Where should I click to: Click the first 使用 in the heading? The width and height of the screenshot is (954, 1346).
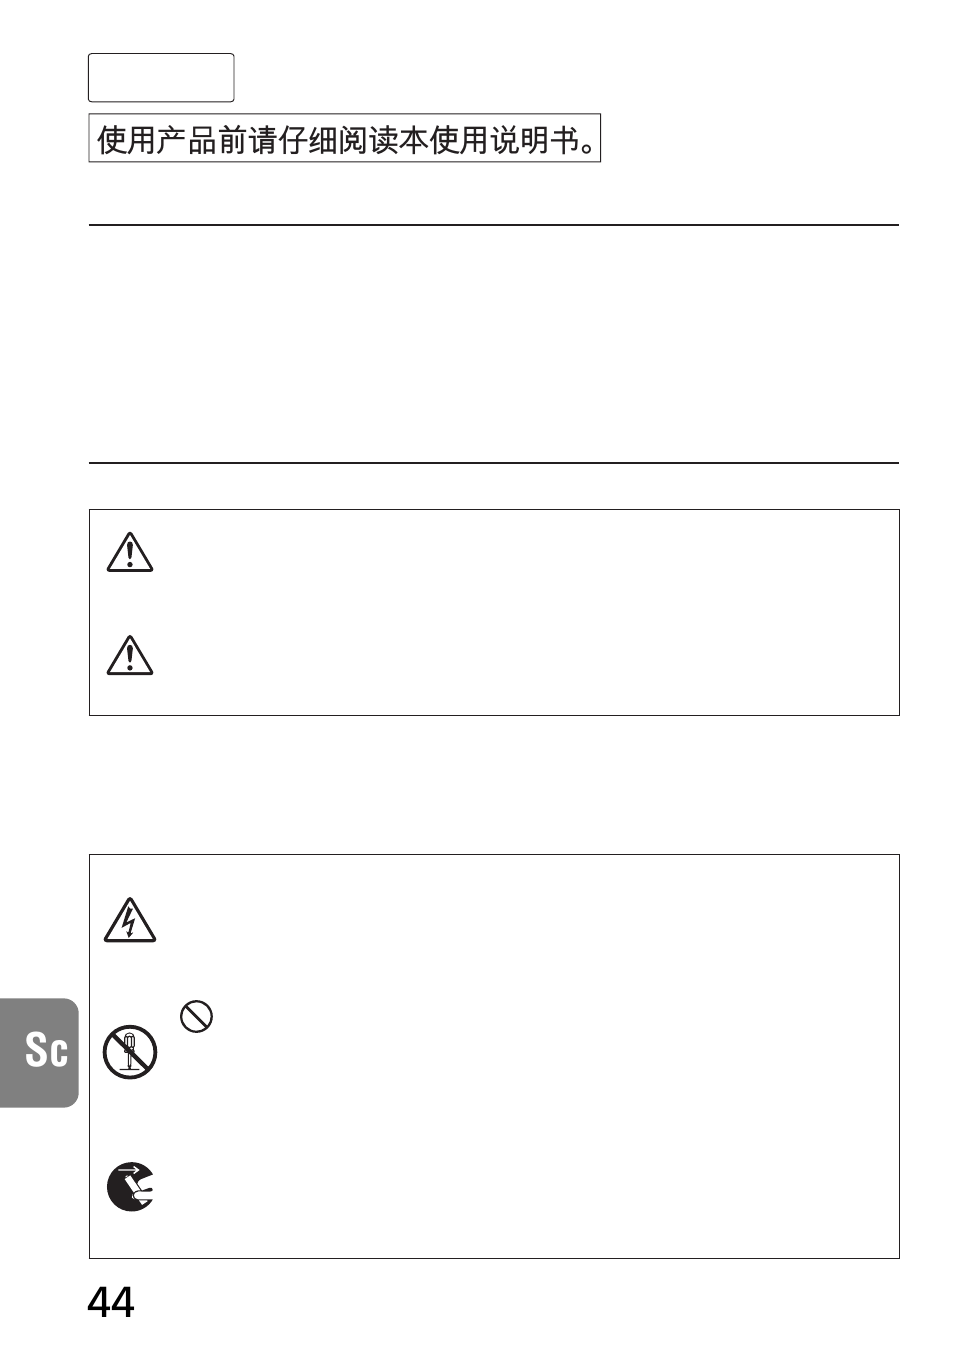(x=127, y=140)
